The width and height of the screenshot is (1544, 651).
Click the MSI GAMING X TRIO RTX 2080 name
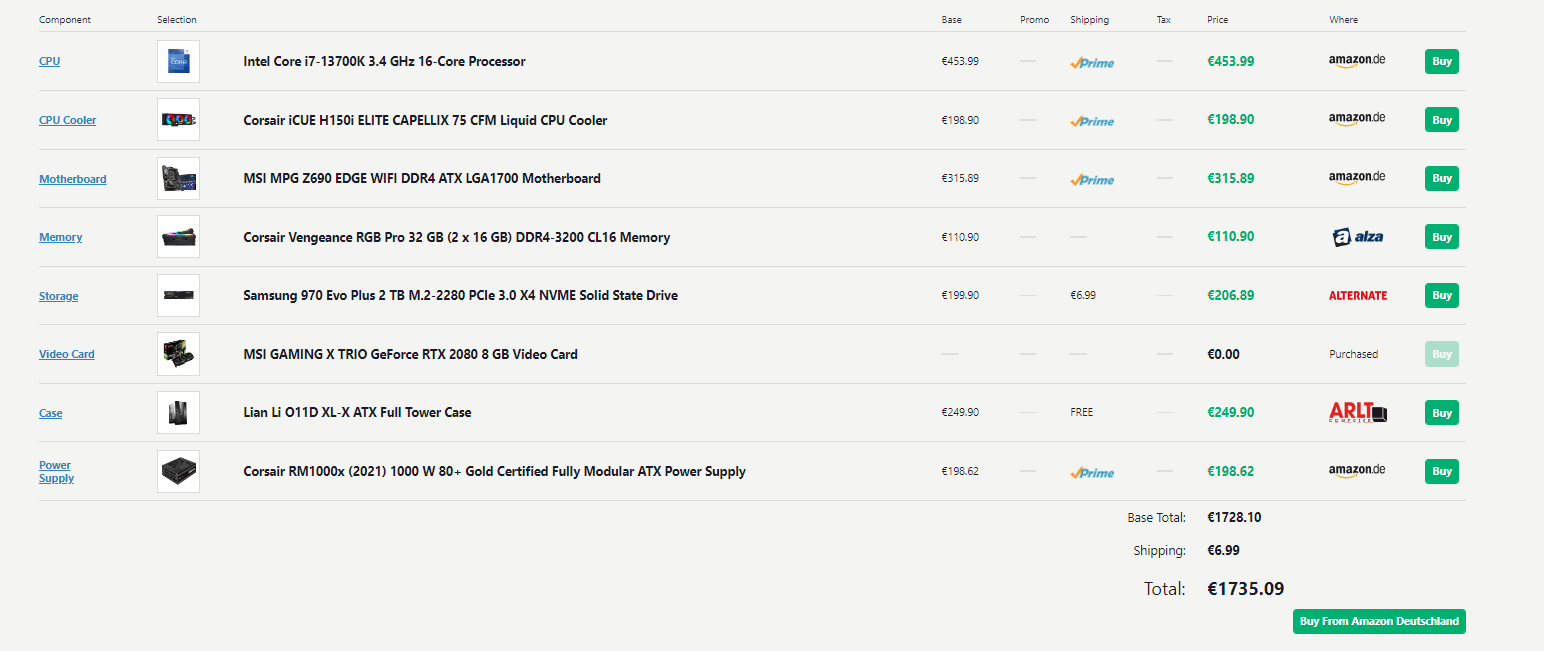point(410,354)
